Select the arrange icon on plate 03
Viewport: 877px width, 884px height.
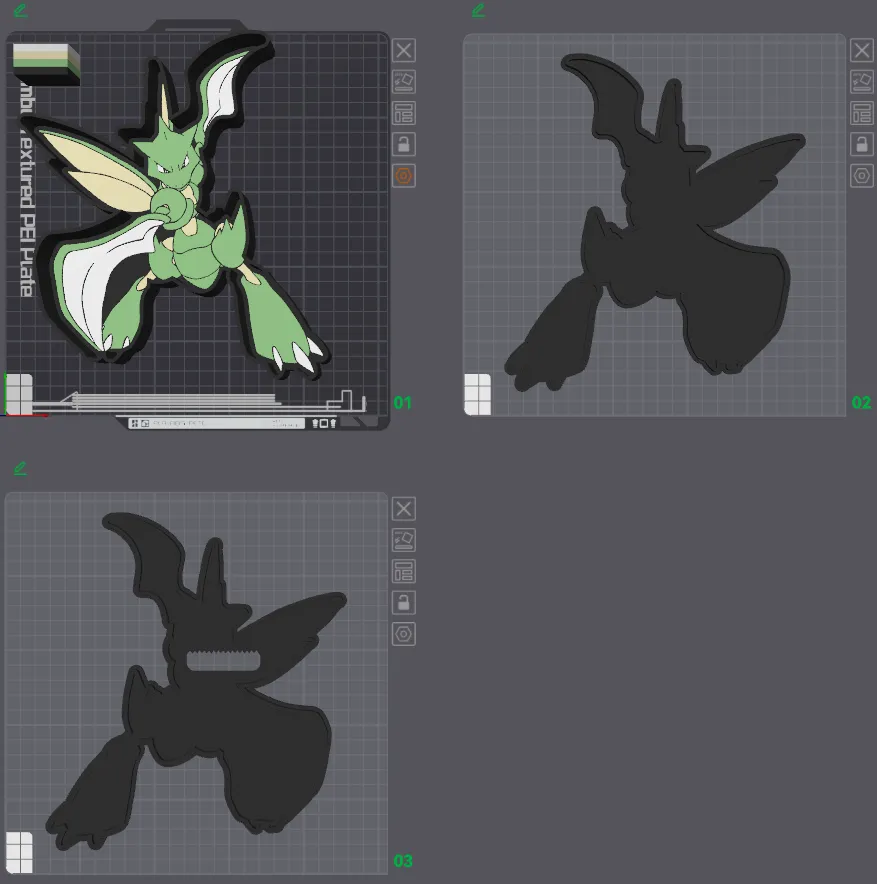click(404, 539)
